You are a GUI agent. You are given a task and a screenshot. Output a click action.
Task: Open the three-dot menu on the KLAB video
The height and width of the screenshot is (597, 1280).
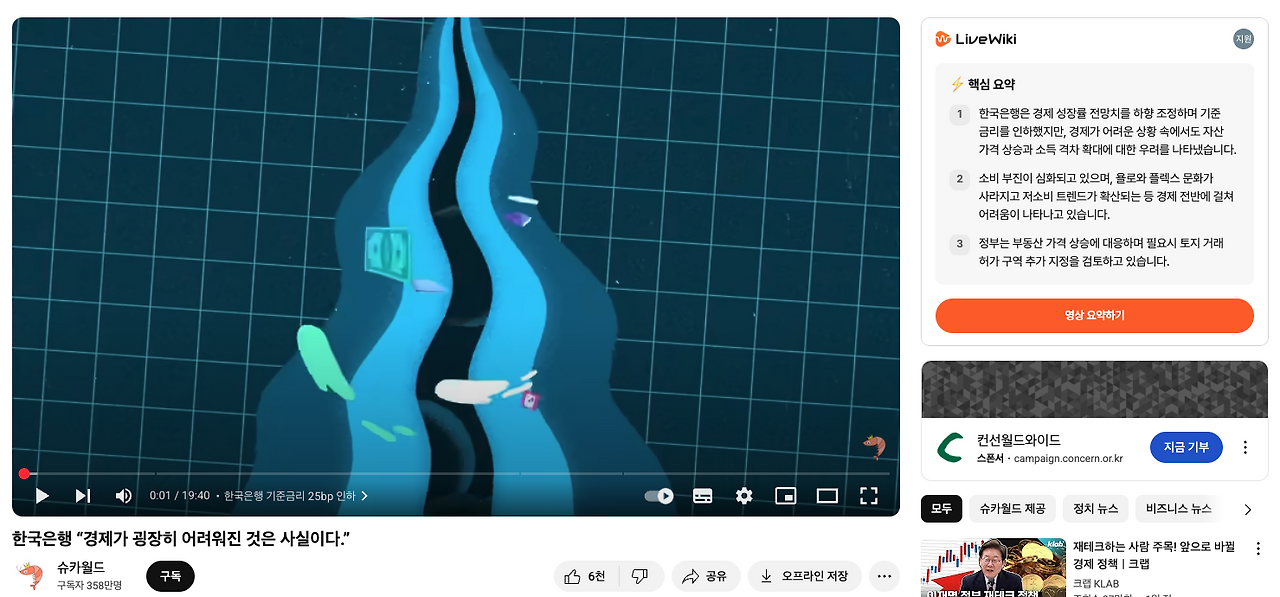[x=1257, y=548]
